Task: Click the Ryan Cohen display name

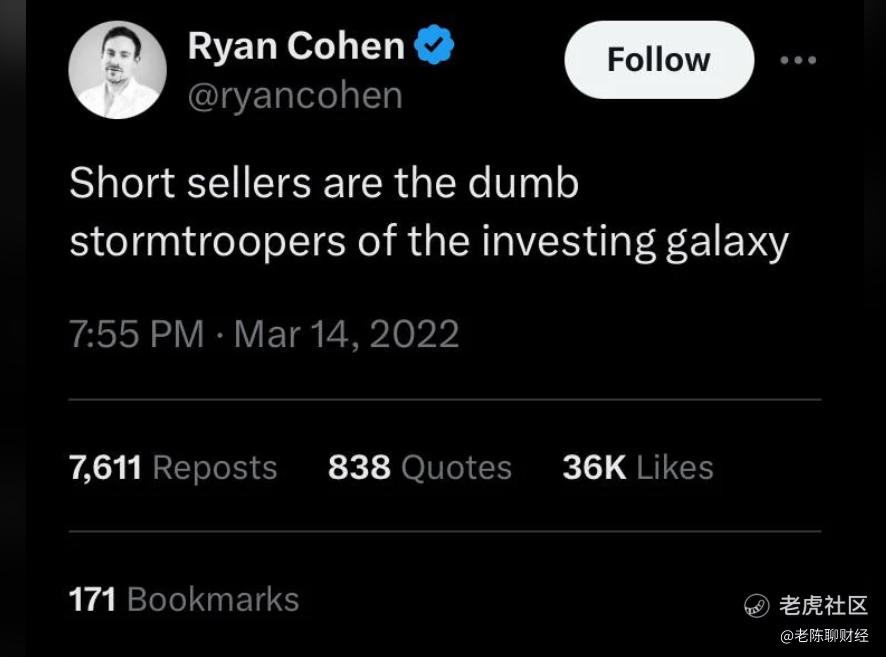Action: (296, 45)
